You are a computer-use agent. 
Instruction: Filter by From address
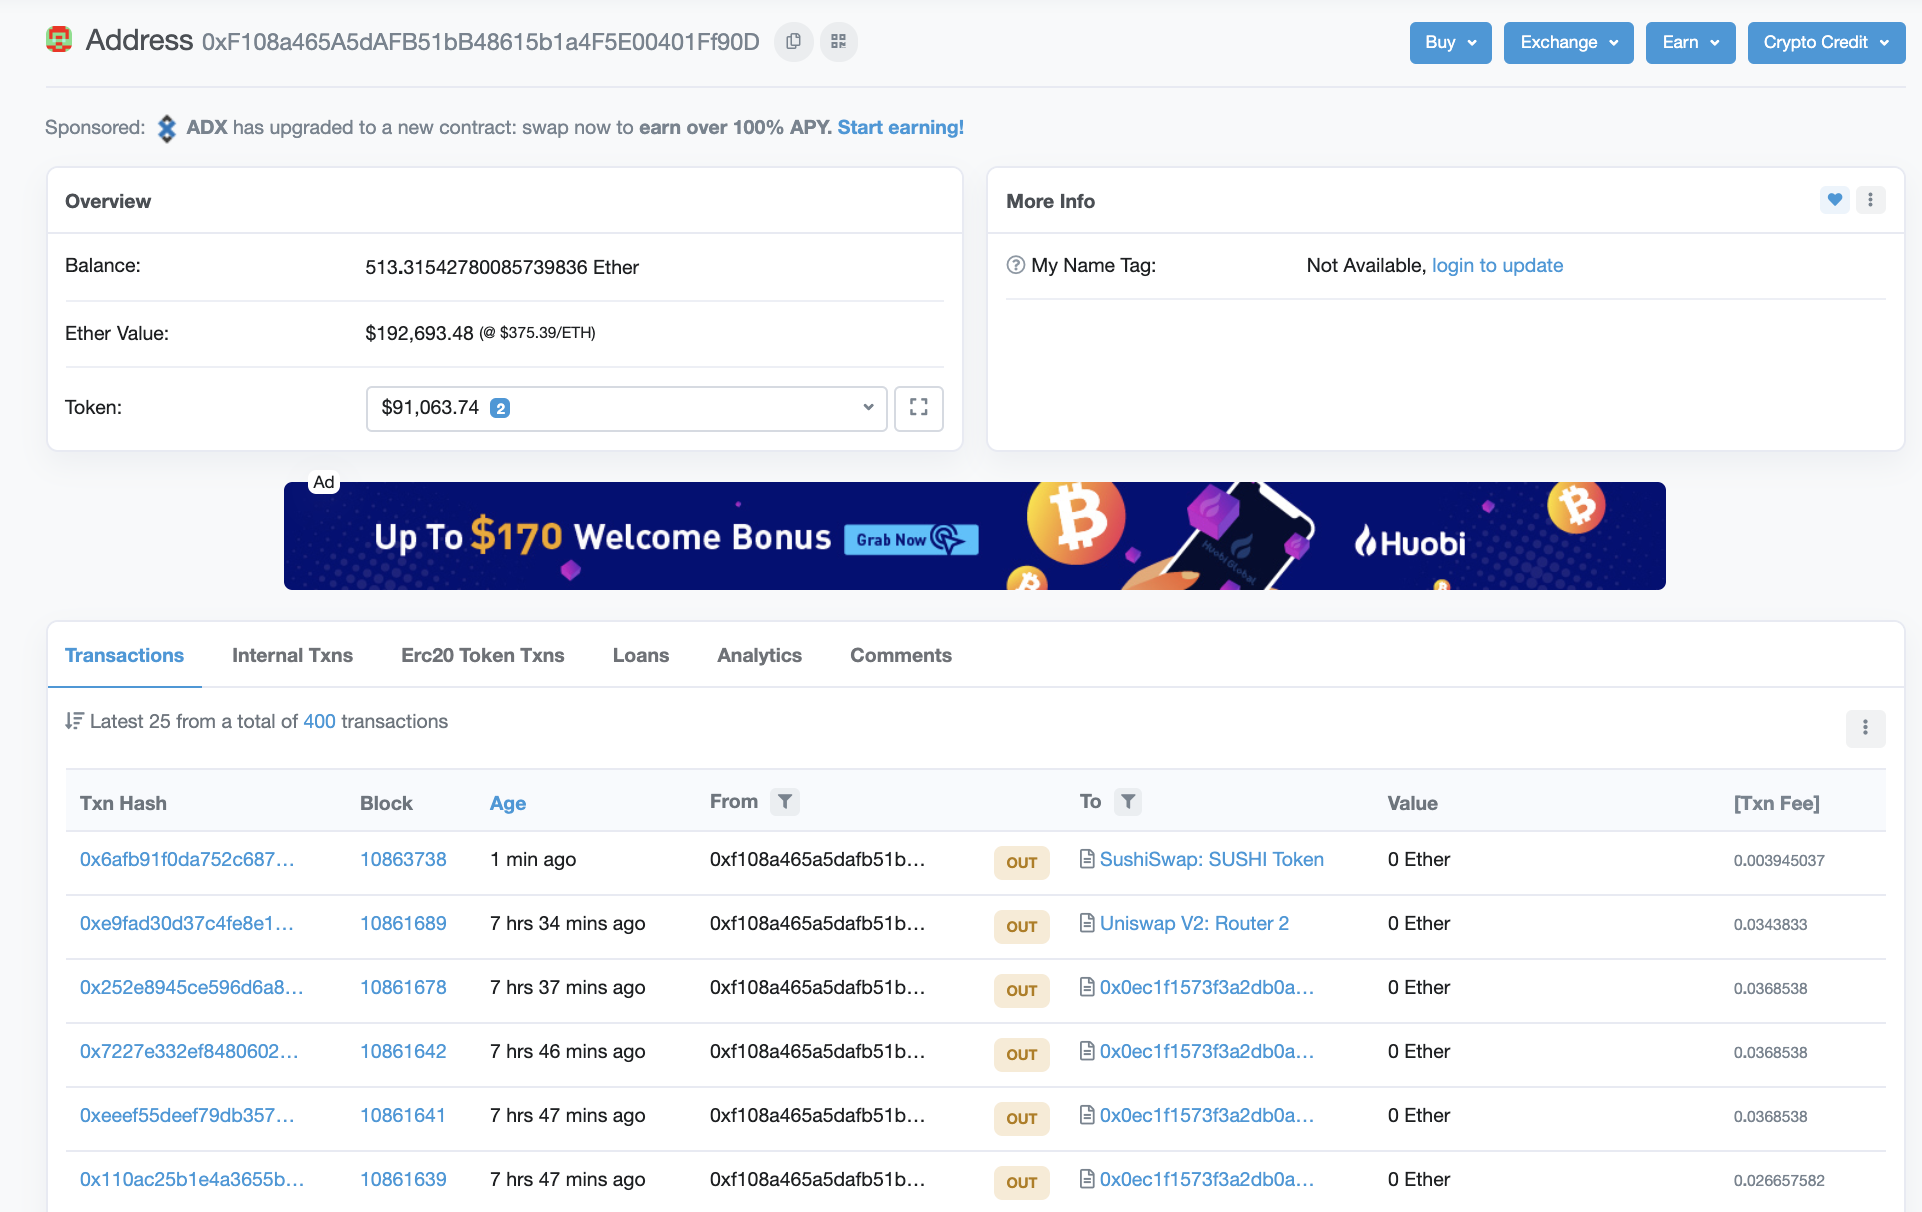(785, 801)
